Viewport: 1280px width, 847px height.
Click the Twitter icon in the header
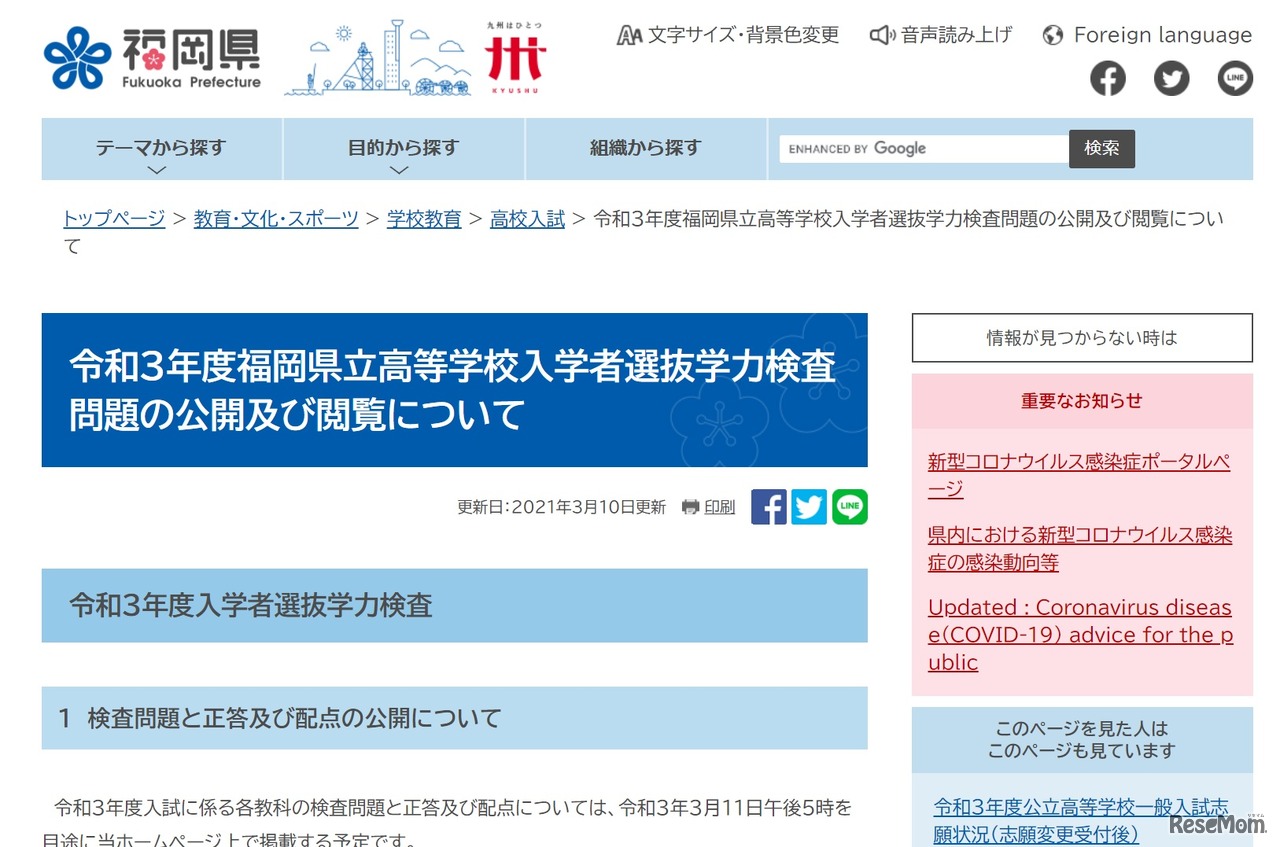1171,78
